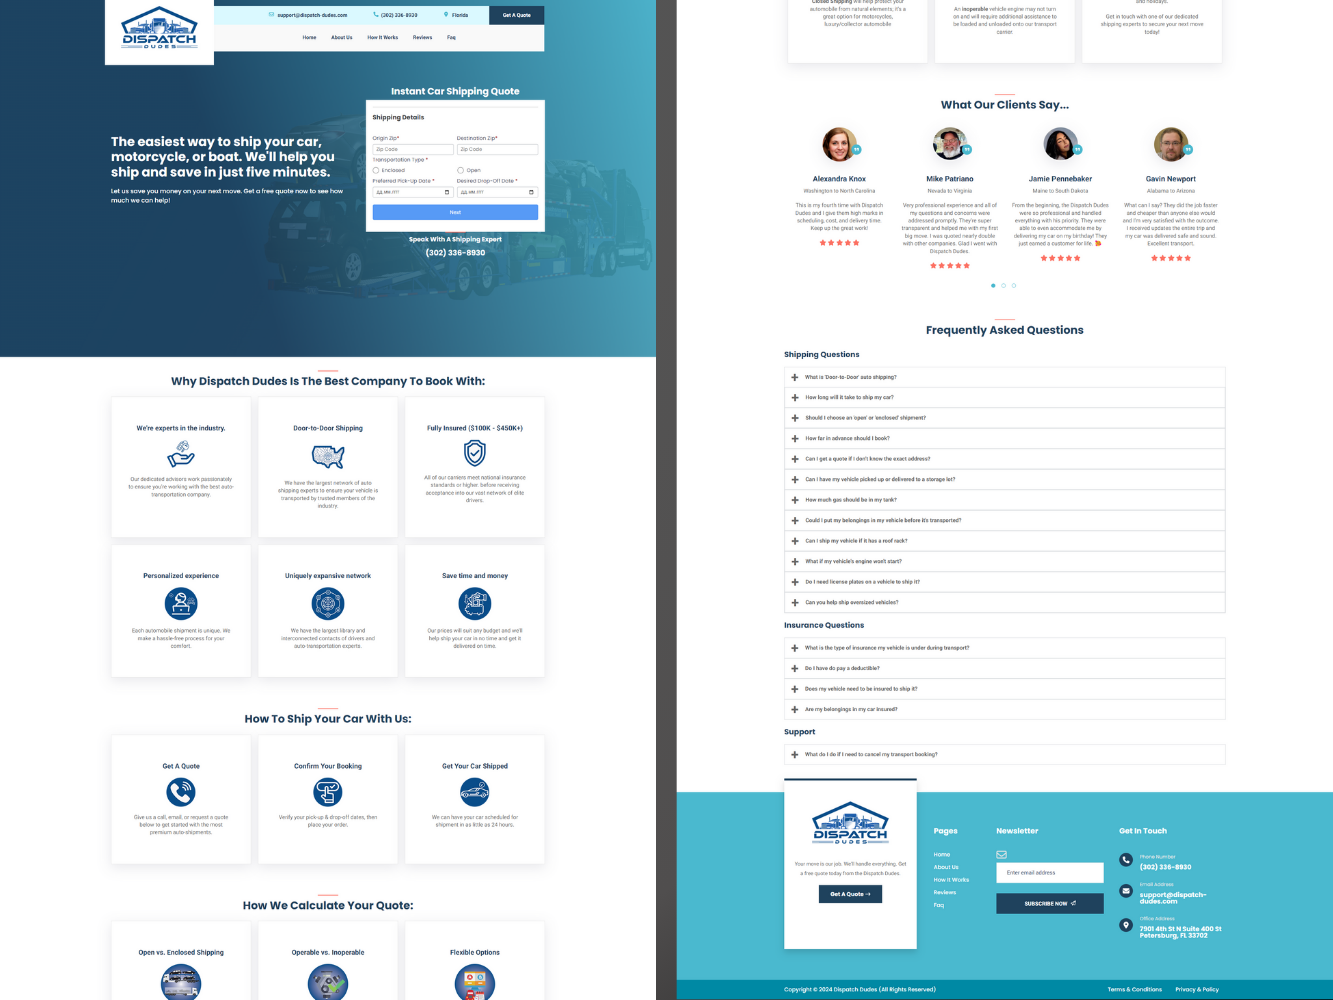This screenshot has width=1333, height=1000.
Task: Expand the open or enclosed shipment question
Action: [x=1004, y=418]
